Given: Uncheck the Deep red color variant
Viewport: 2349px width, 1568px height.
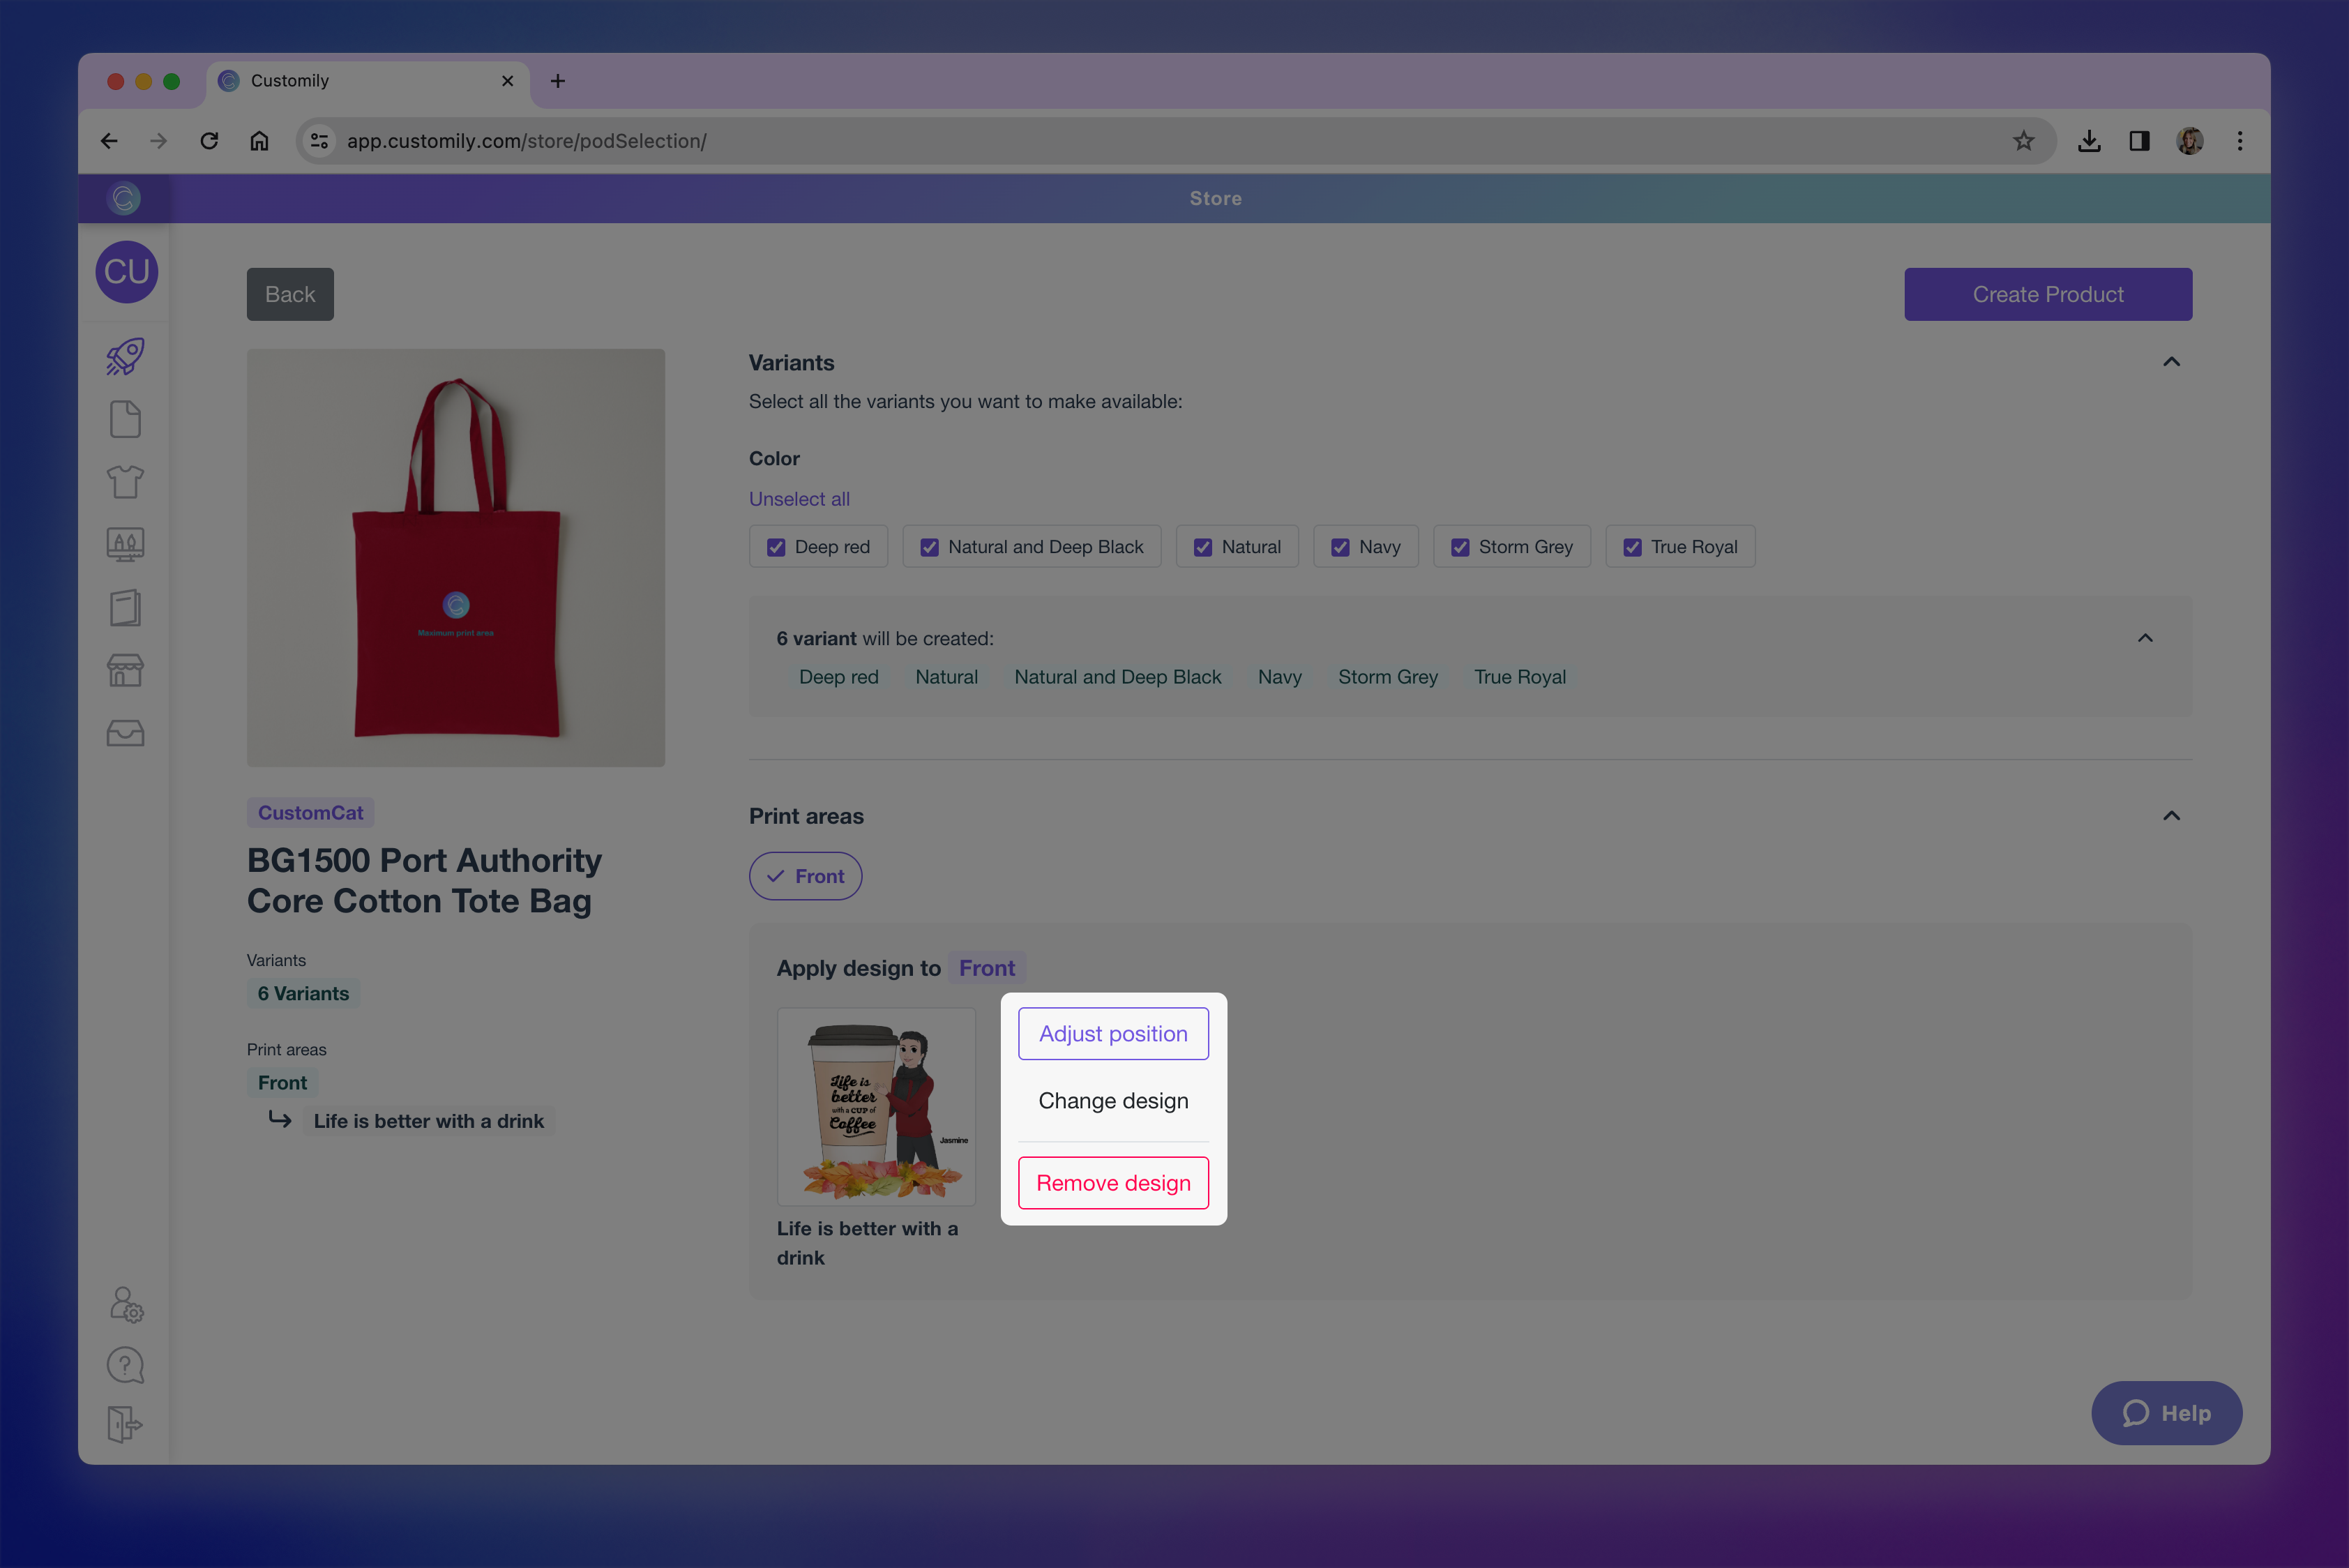Looking at the screenshot, I should coord(776,547).
